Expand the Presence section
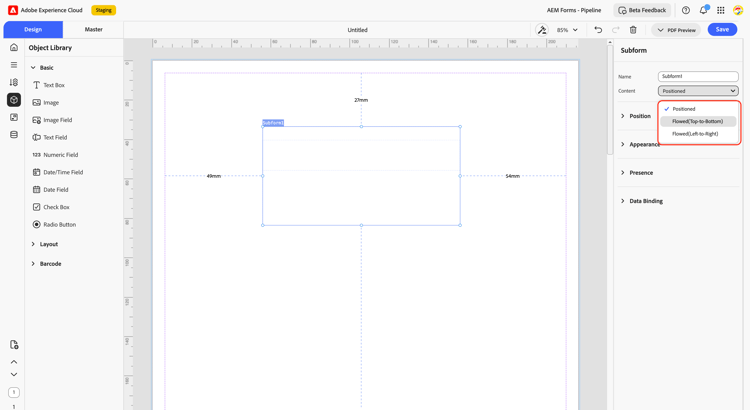The image size is (750, 410). [x=637, y=173]
